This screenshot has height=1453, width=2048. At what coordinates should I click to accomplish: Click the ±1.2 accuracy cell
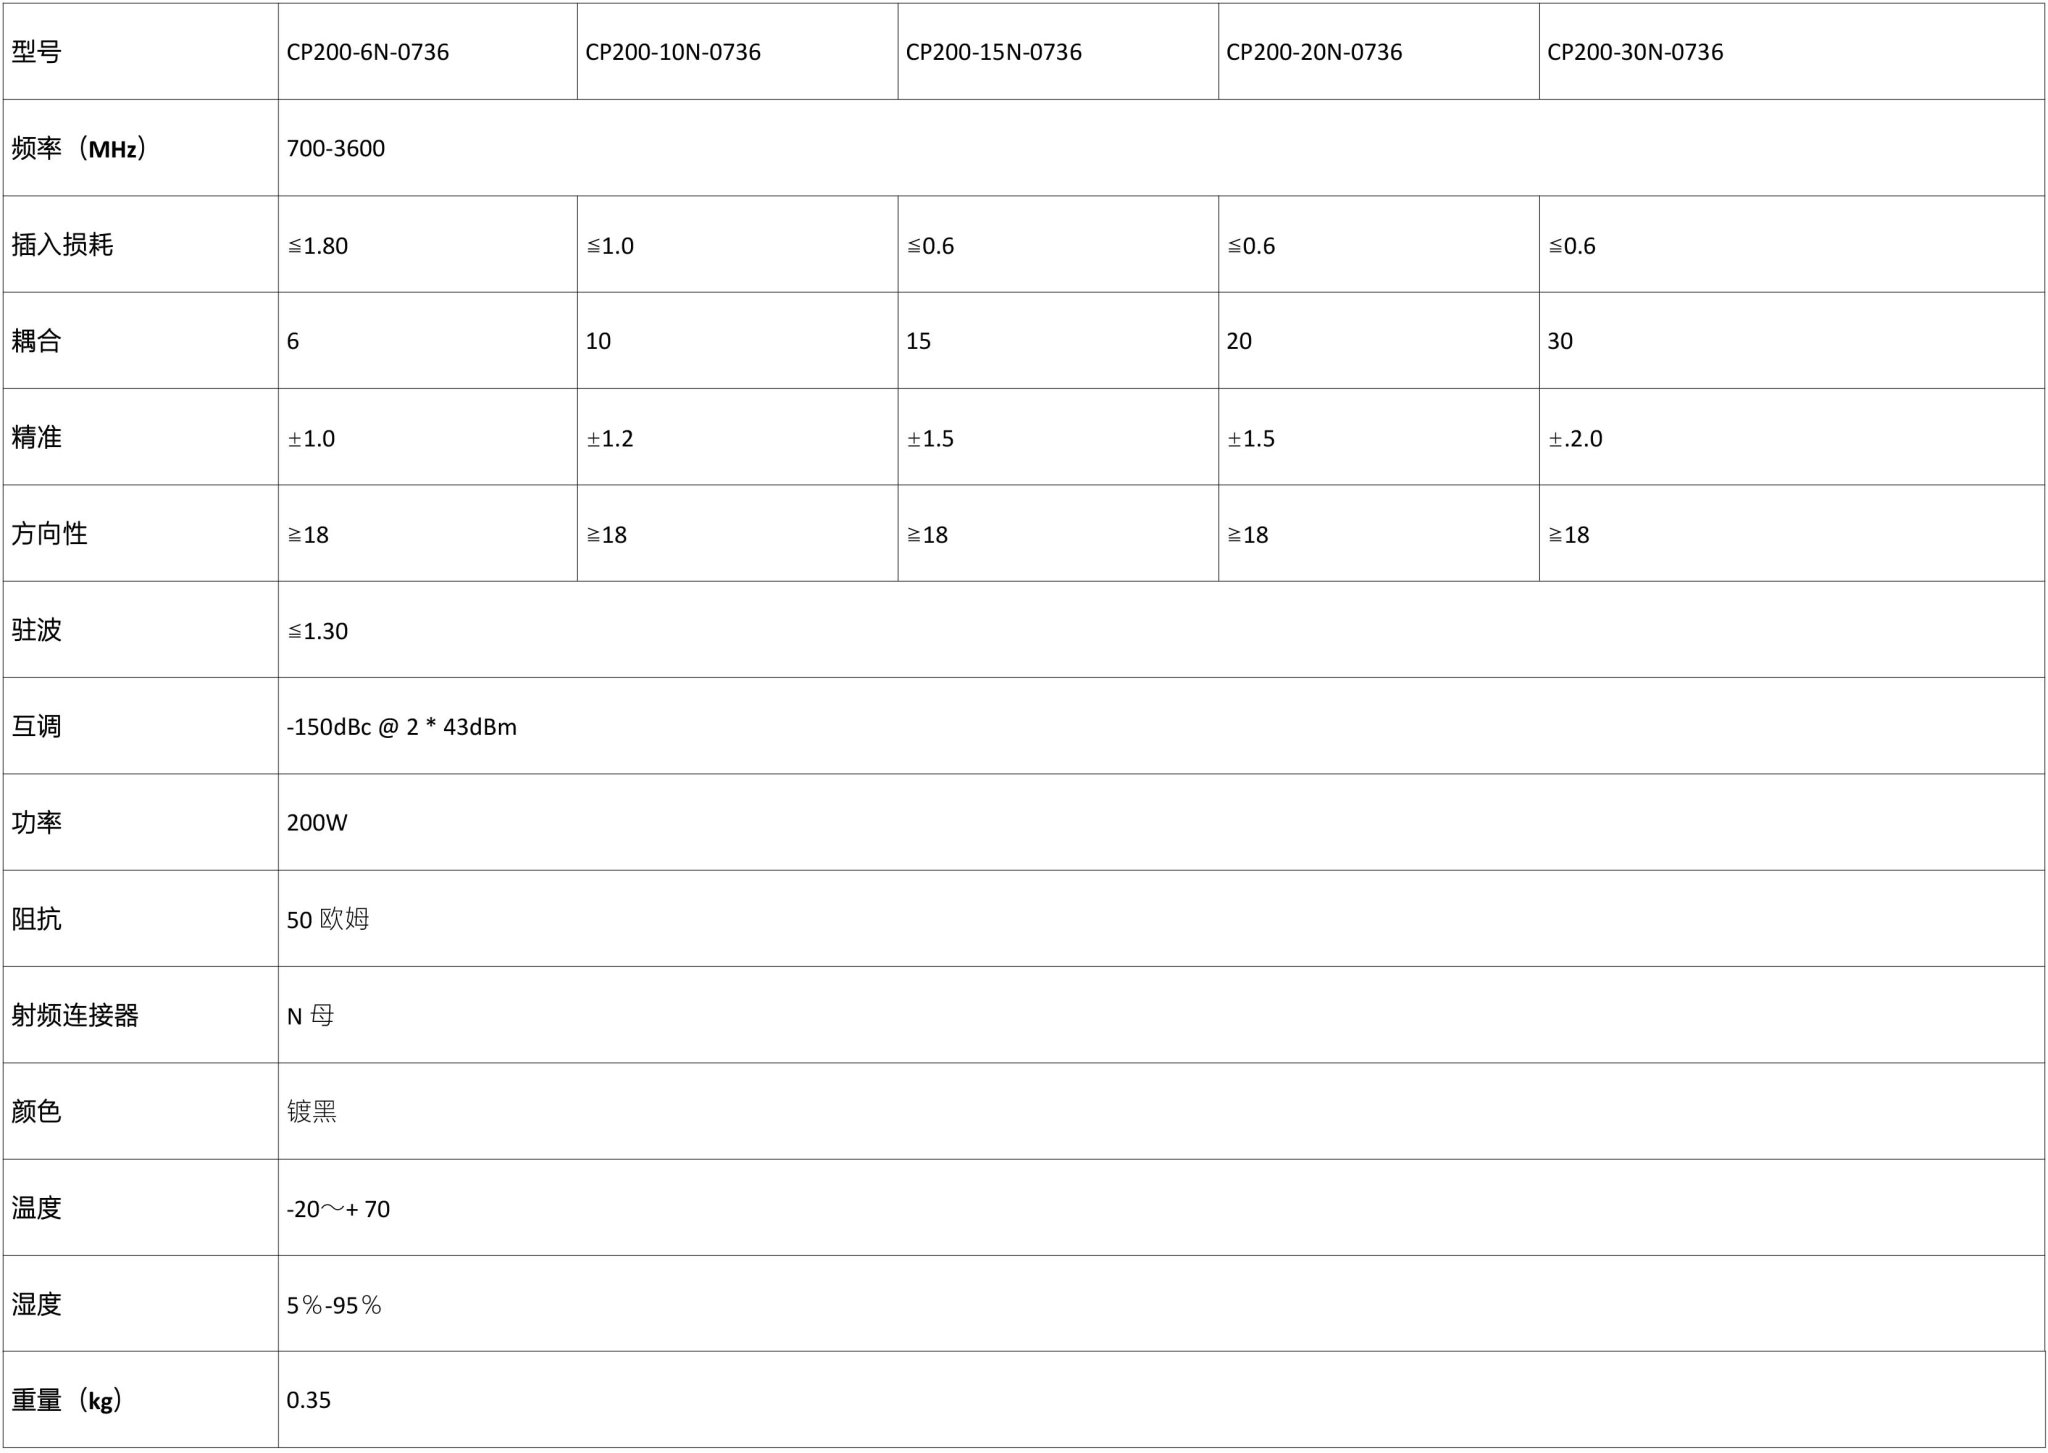[x=737, y=438]
